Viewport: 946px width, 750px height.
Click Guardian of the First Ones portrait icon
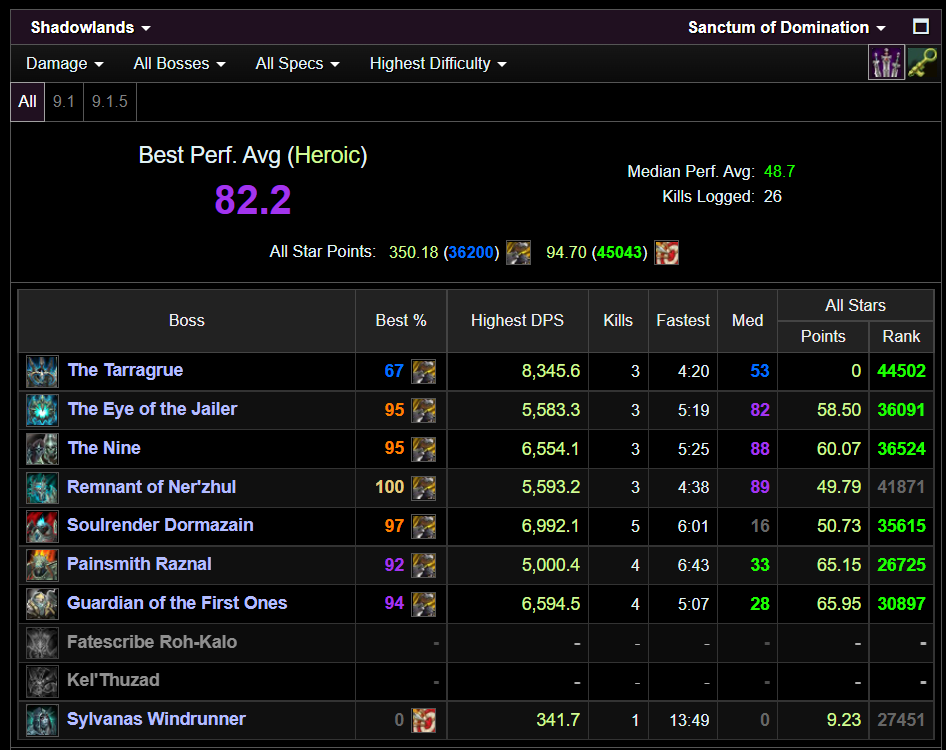(42, 603)
